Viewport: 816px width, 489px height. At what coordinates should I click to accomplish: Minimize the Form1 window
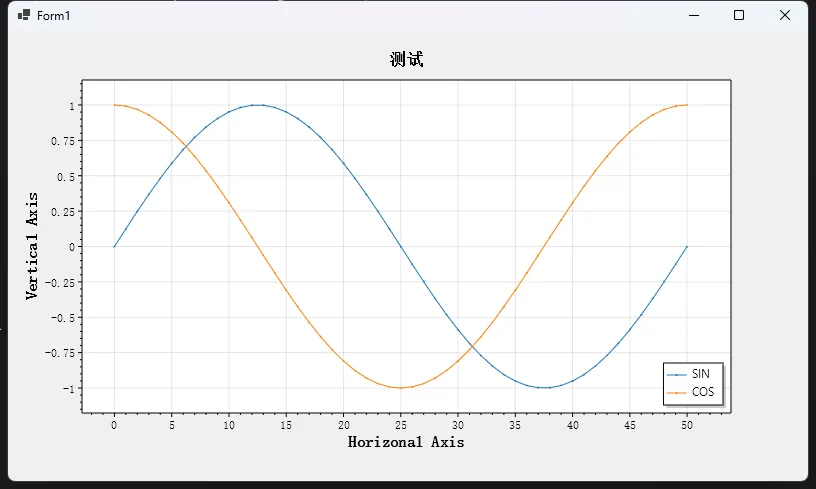click(694, 15)
